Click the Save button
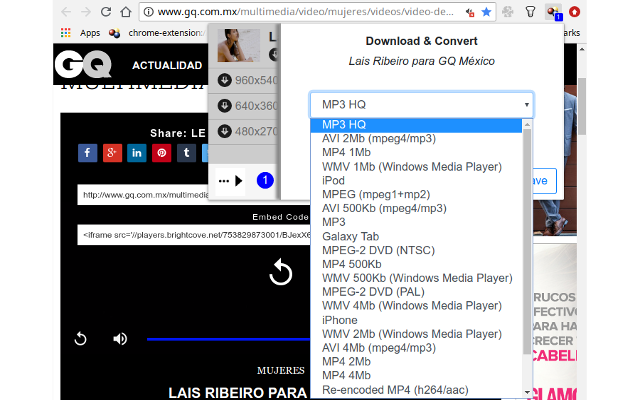The width and height of the screenshot is (640, 400). coord(544,181)
